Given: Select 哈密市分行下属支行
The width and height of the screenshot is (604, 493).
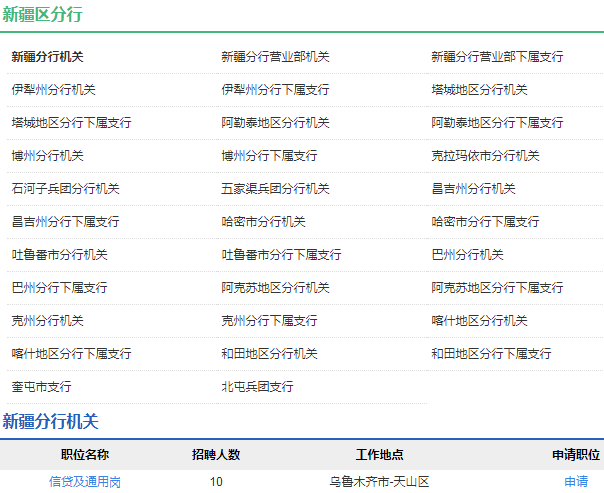Looking at the screenshot, I should (x=485, y=222).
